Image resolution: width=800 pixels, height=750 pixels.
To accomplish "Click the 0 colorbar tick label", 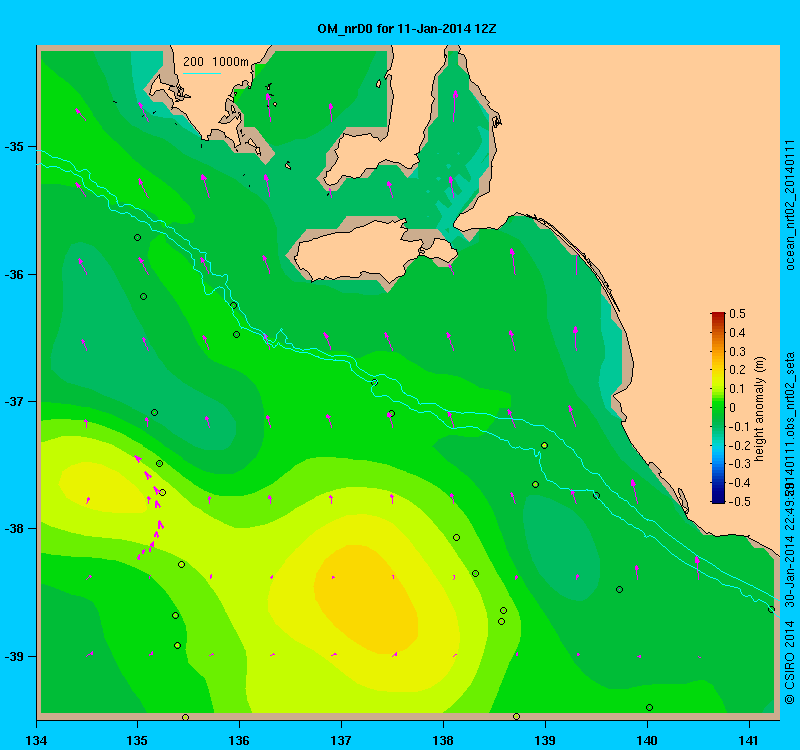I will (x=733, y=408).
